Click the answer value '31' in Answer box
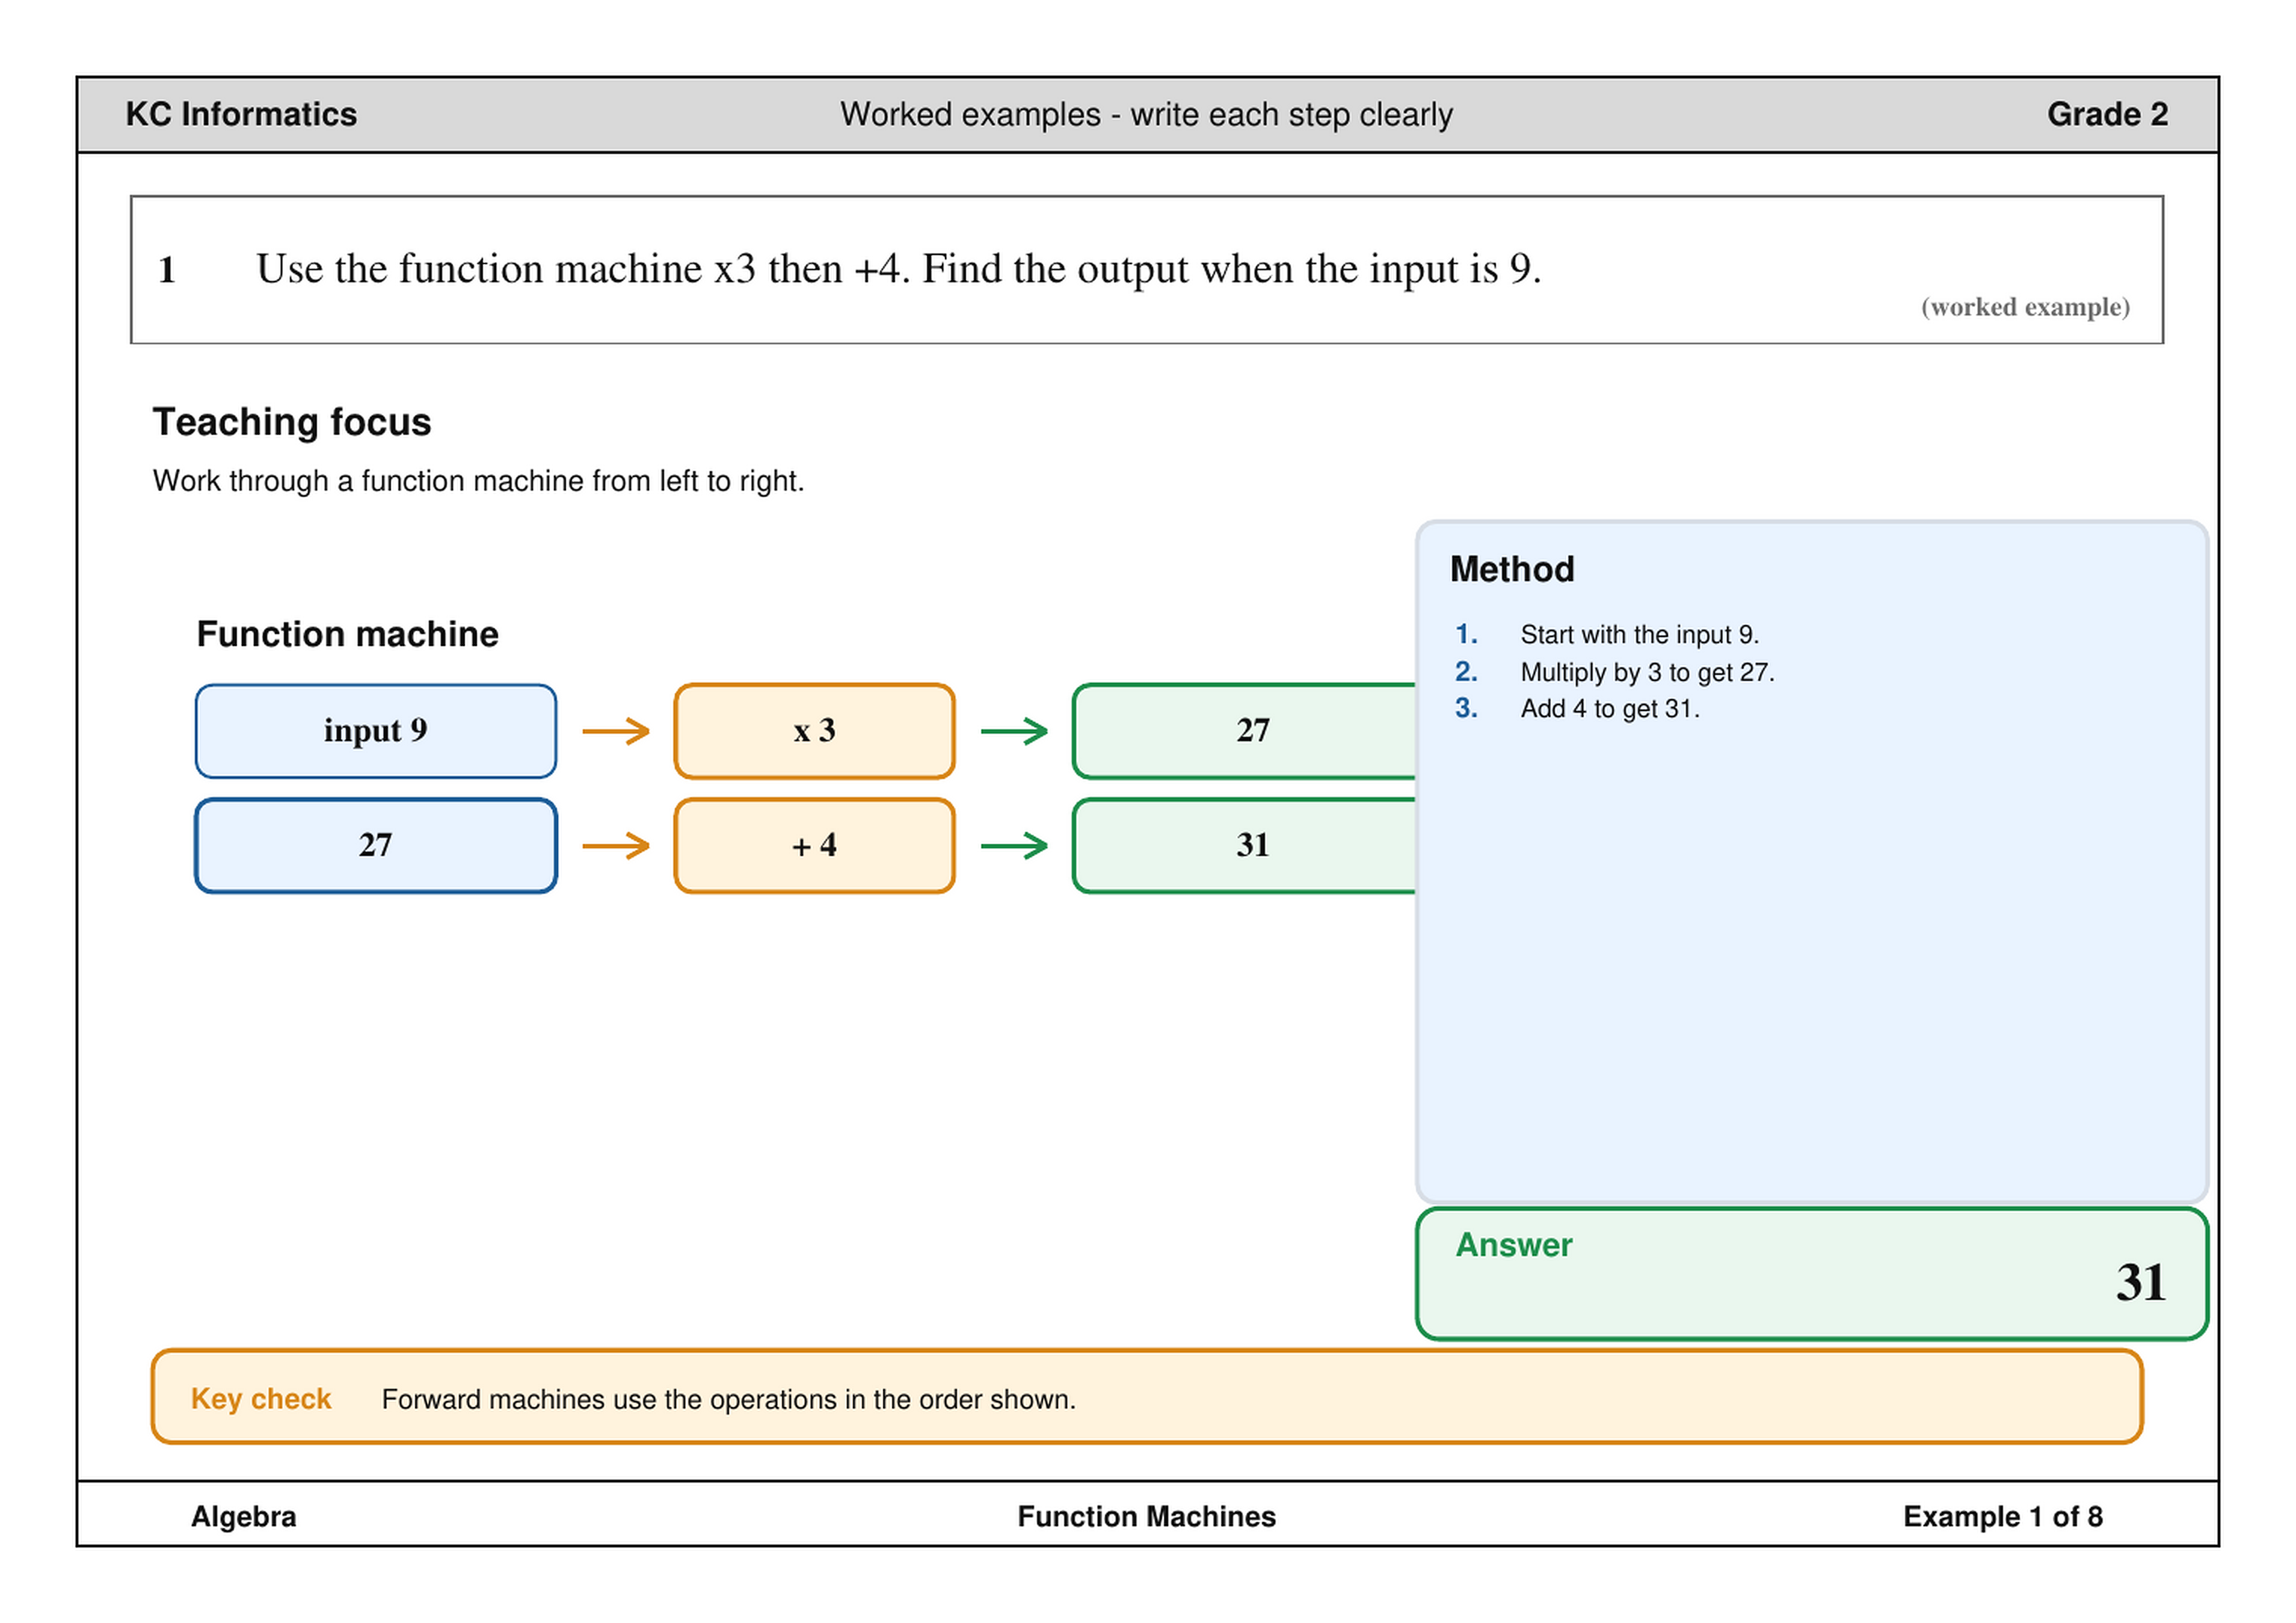This screenshot has width=2296, height=1623. point(2140,1282)
